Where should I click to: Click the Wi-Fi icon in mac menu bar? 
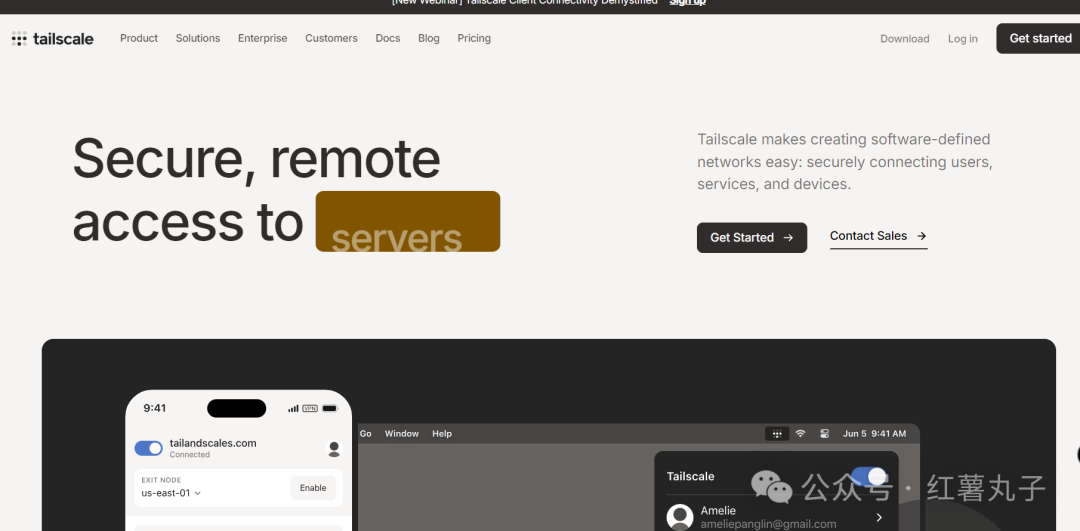click(x=800, y=434)
